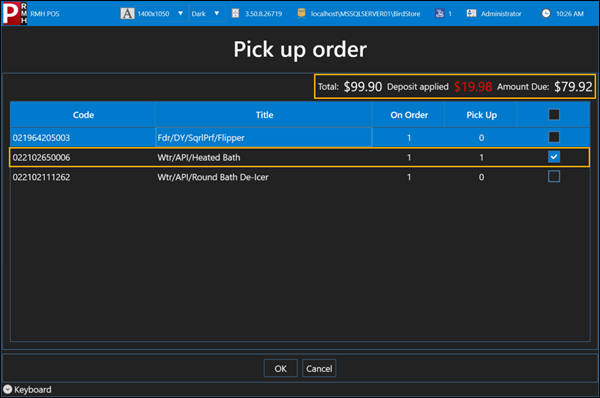
Task: Expand the Keyboard panel chevron icon
Action: [x=7, y=389]
